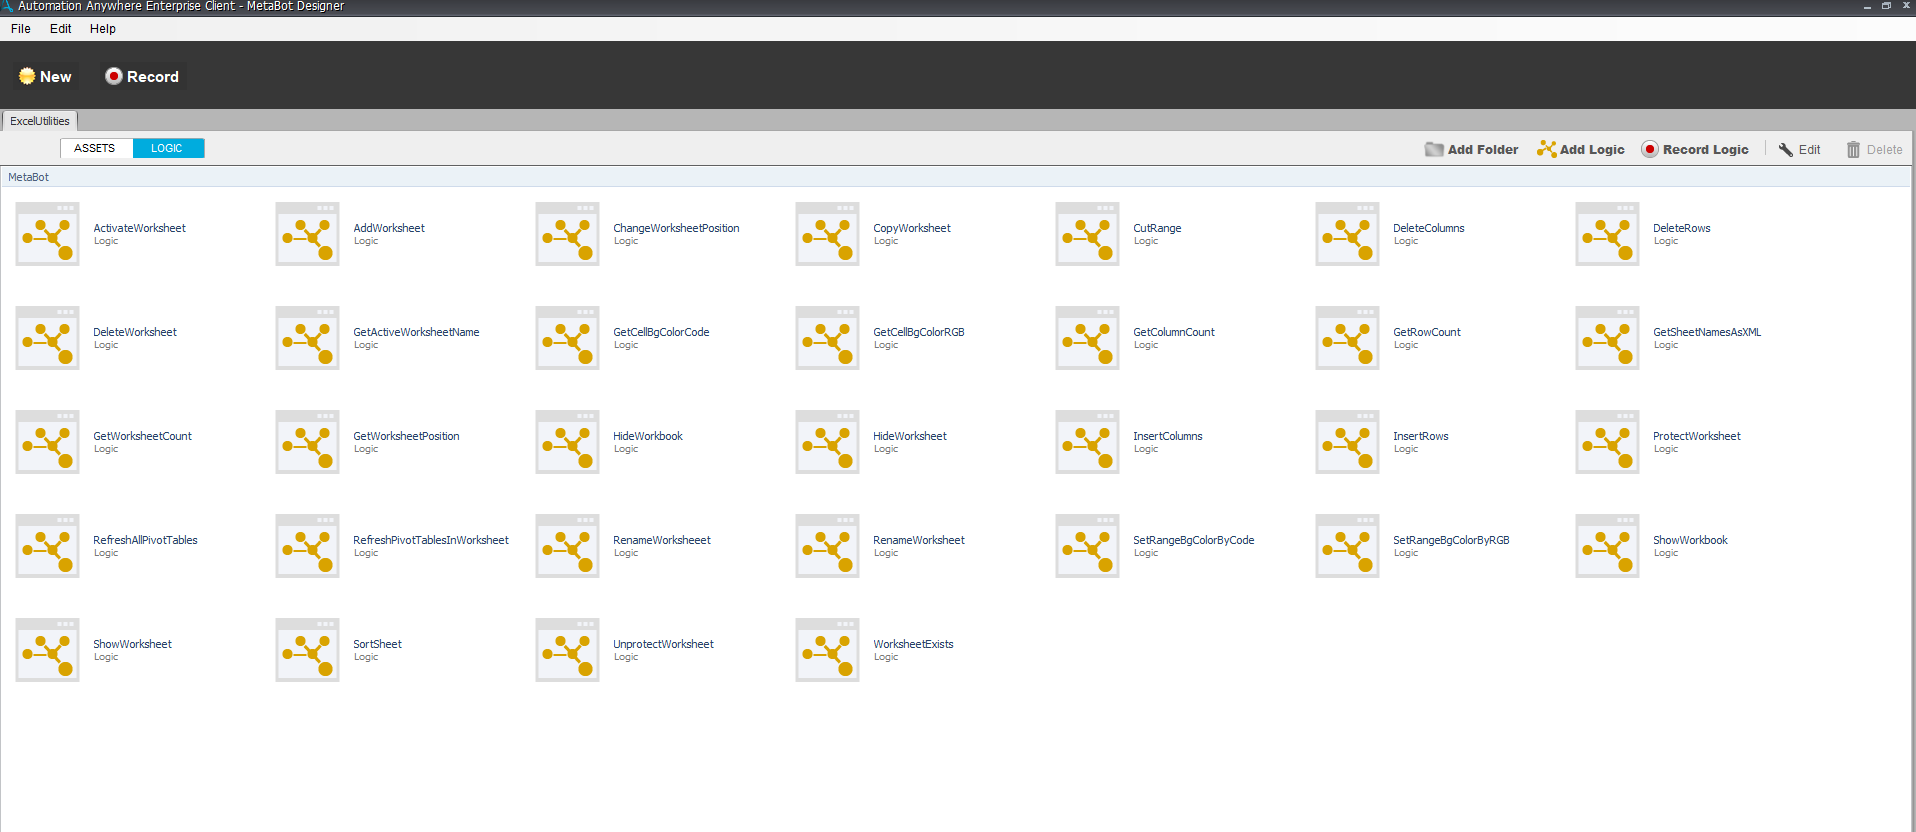This screenshot has width=1916, height=832.
Task: Select the InsertColumns logic icon
Action: click(1088, 442)
